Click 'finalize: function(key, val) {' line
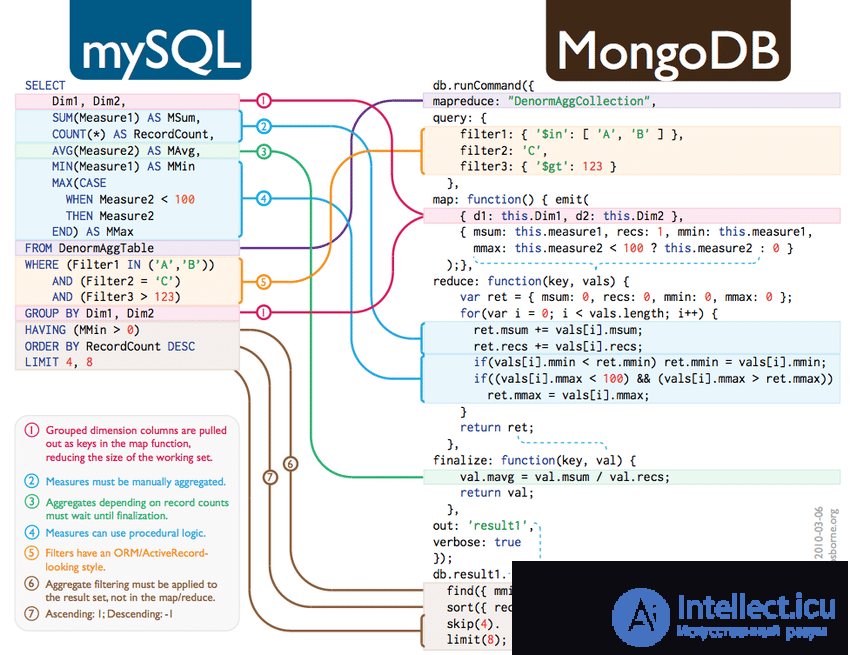850x655 pixels. click(534, 460)
